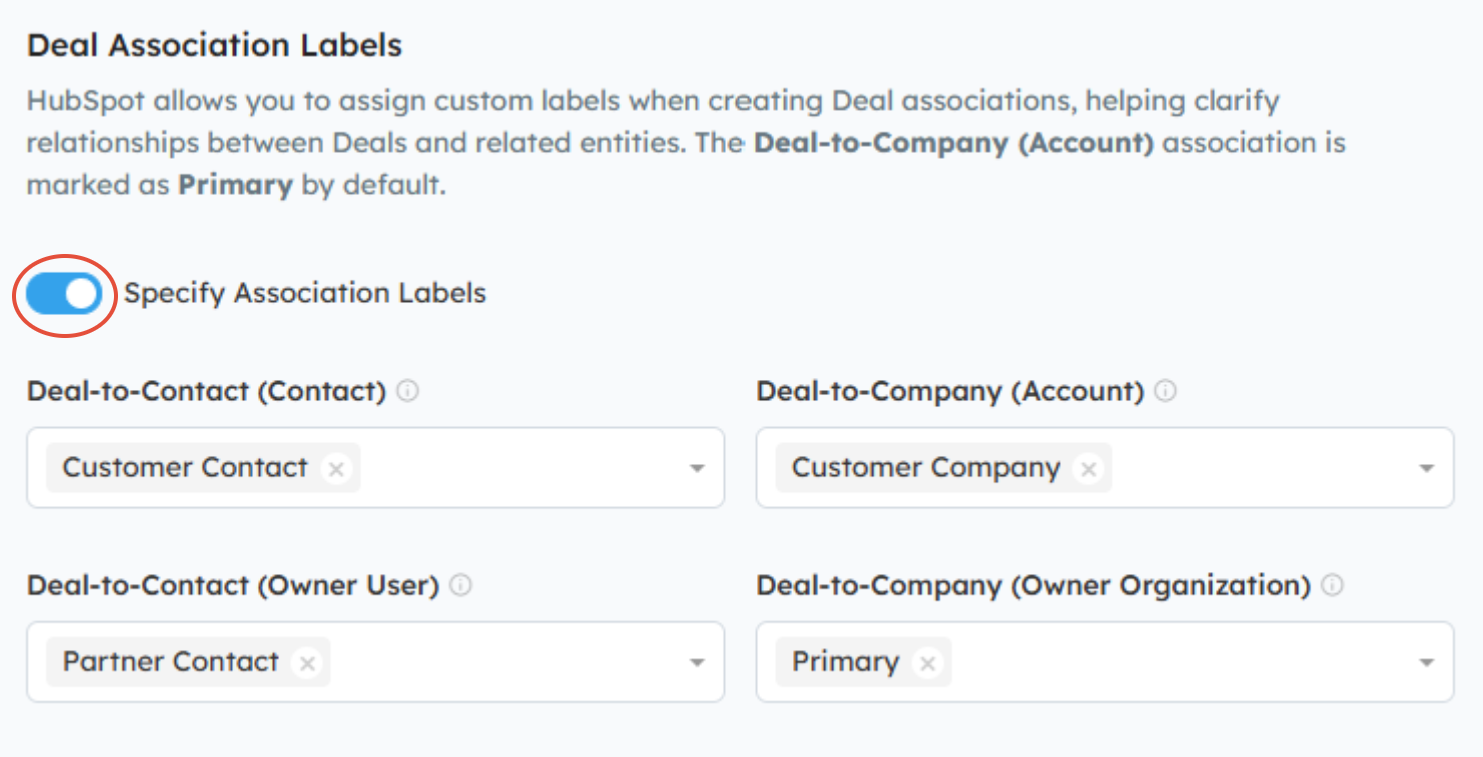1483x757 pixels.
Task: Click empty space inside Deal-to-Company (Owner Organization) field
Action: [1180, 663]
